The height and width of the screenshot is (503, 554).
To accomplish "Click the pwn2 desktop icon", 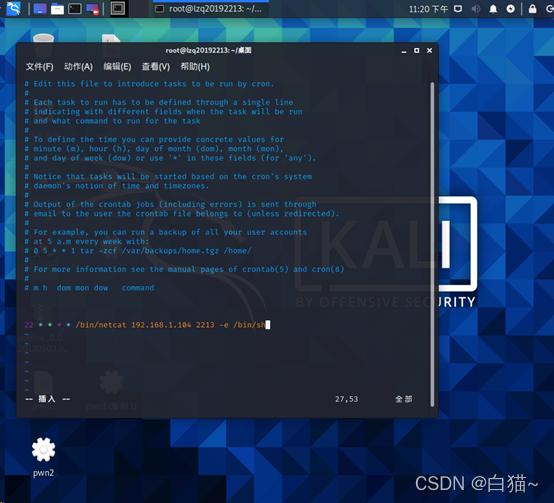I will [x=43, y=457].
